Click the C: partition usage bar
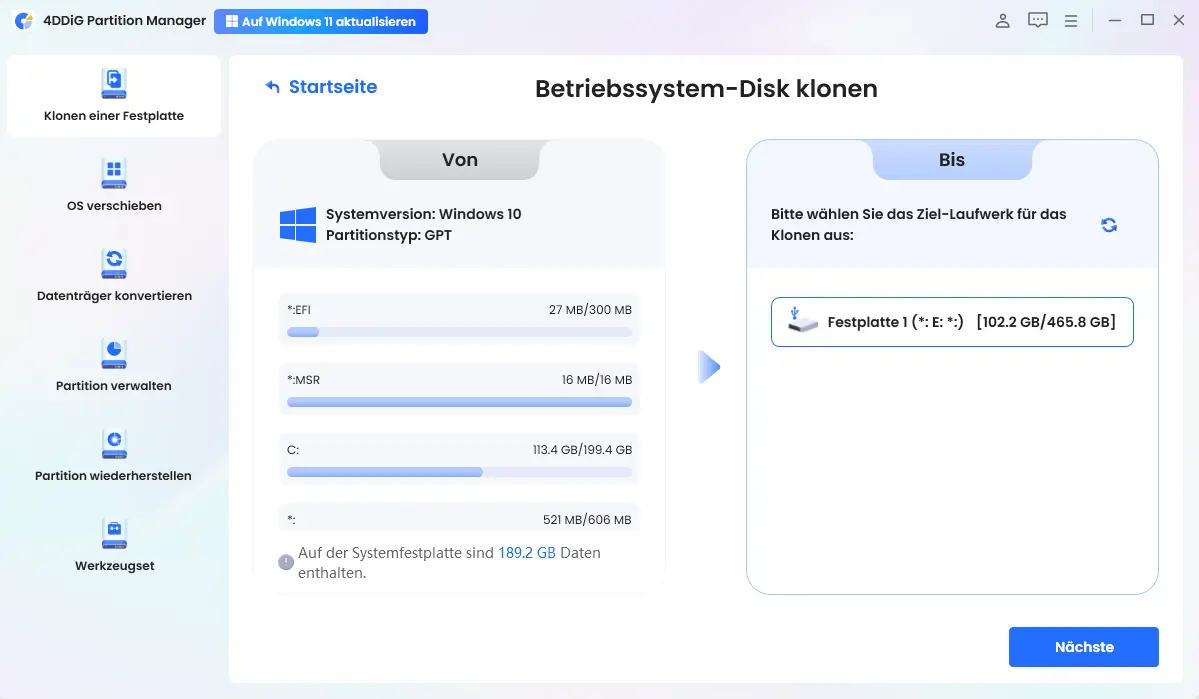This screenshot has height=699, width=1199. [460, 472]
